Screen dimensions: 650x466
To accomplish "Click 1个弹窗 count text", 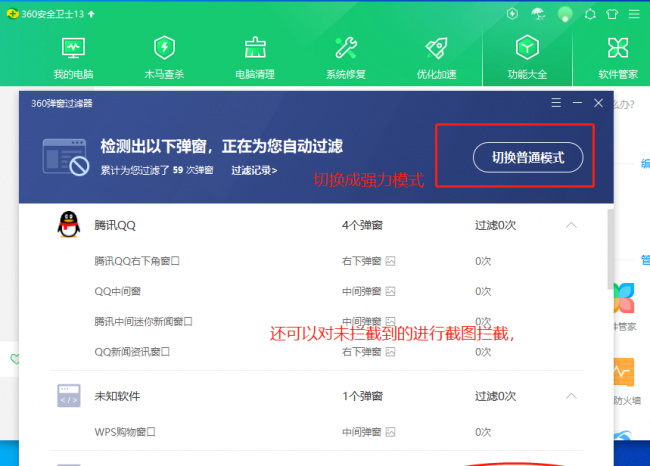I will (x=362, y=396).
